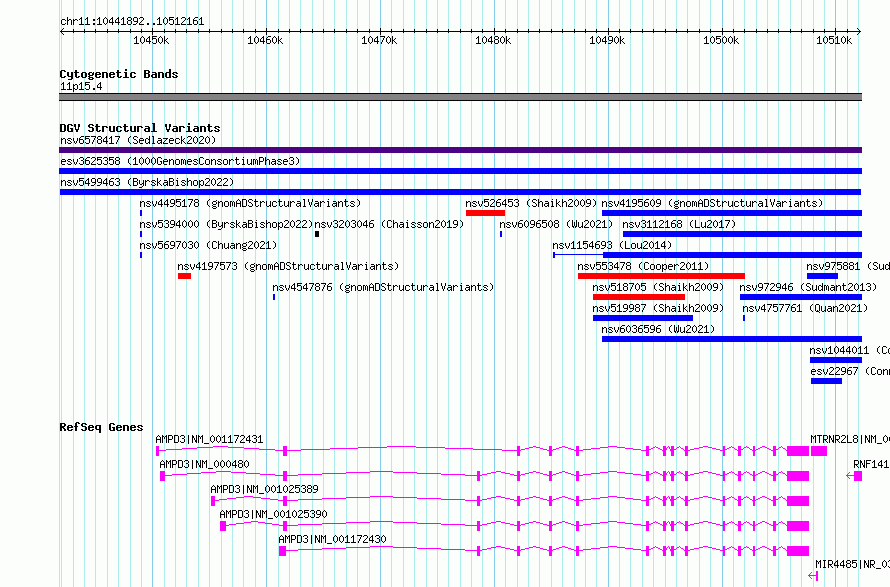890x587 pixels.
Task: Click nsv3203046 (Chaisson2019) label
Action: point(389,224)
